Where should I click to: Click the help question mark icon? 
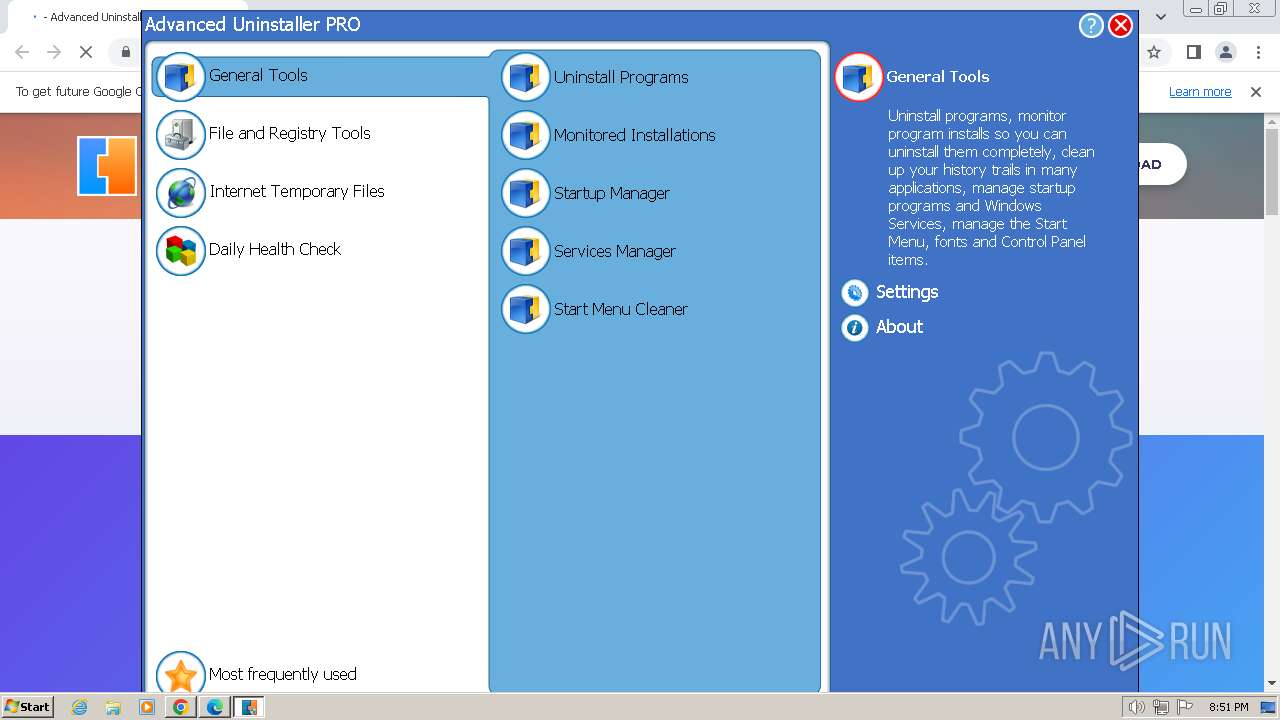(x=1091, y=25)
